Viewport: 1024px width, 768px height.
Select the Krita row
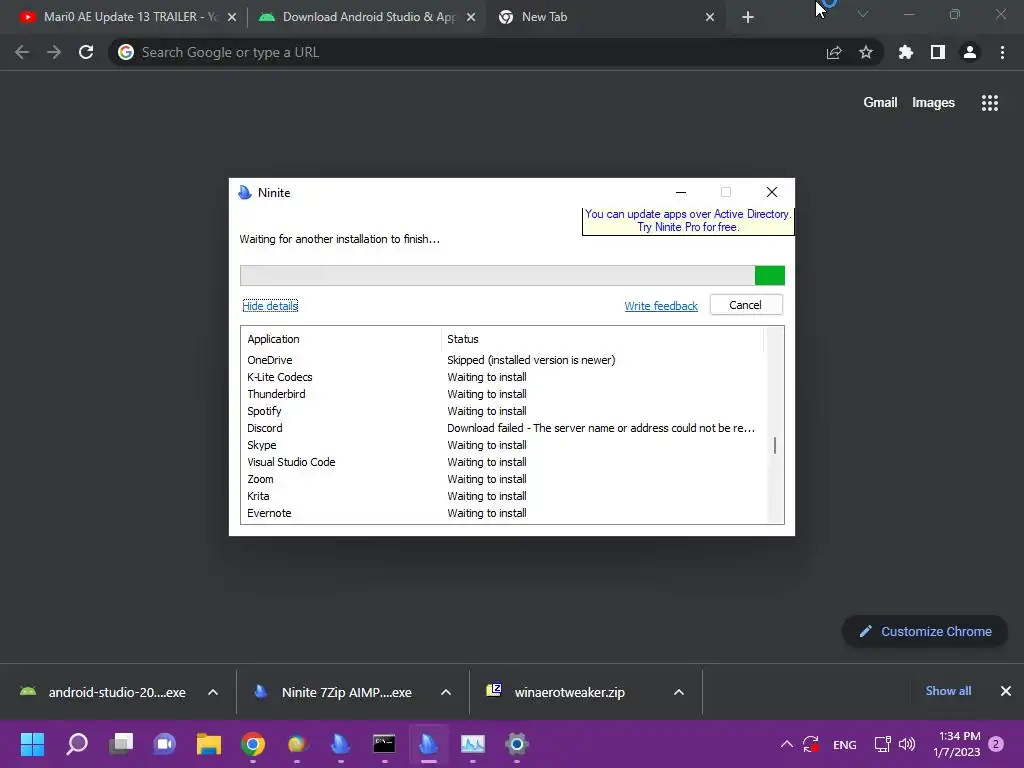(x=502, y=496)
